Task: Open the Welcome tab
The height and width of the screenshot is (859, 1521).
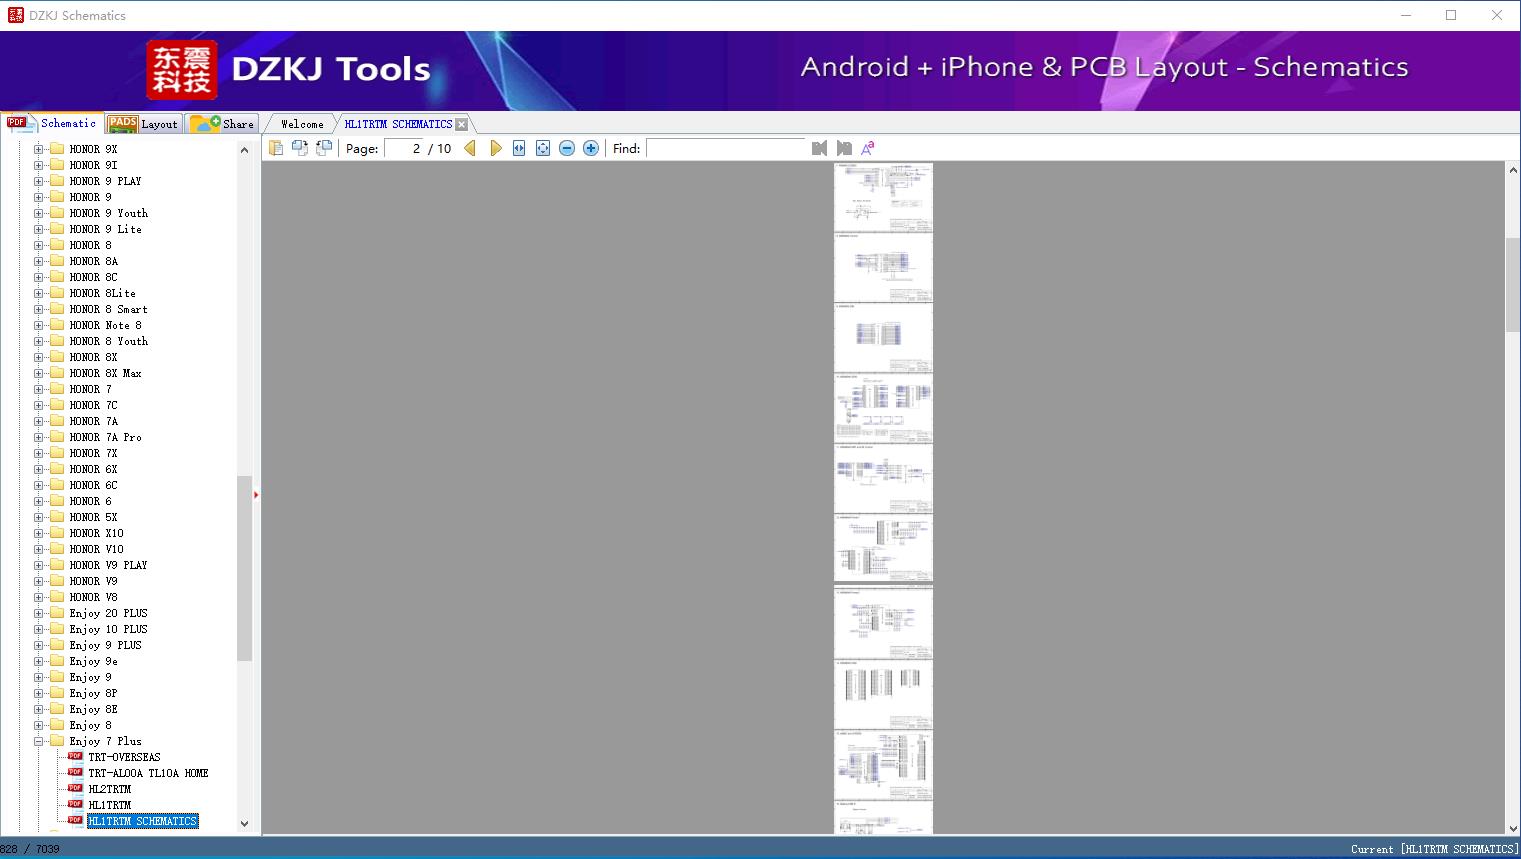Action: tap(302, 124)
